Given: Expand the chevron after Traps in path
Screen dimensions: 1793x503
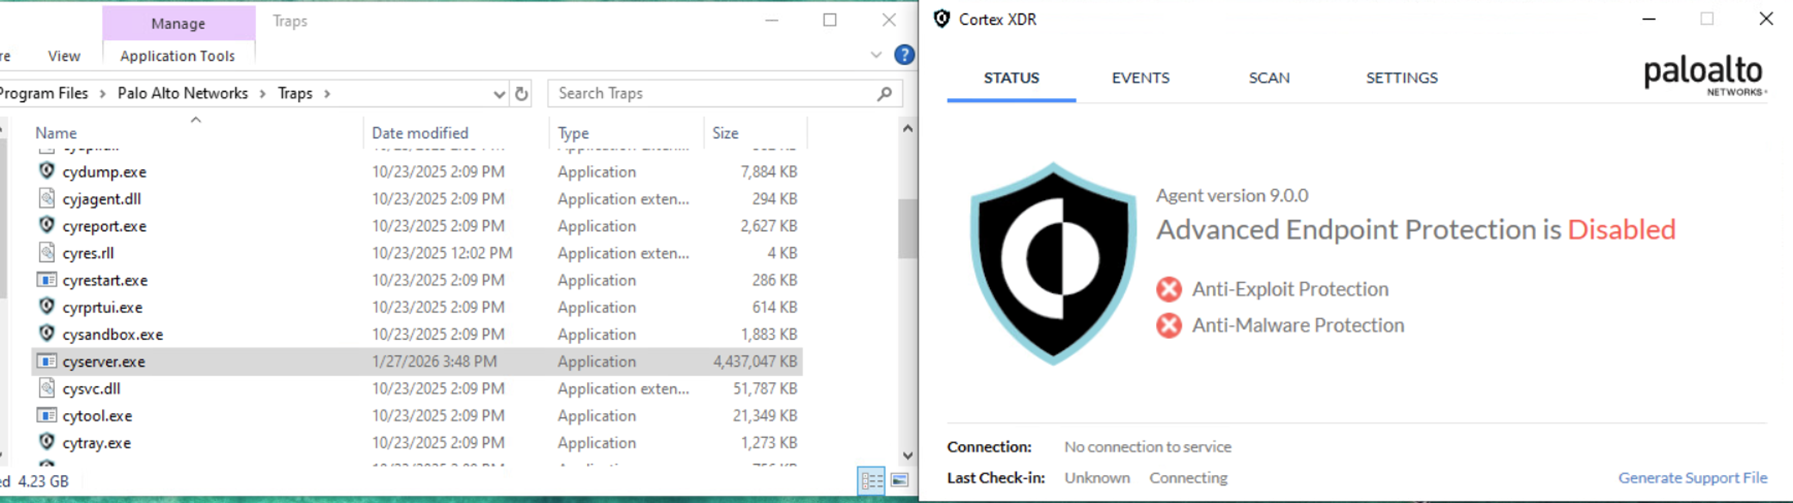Looking at the screenshot, I should pyautogui.click(x=327, y=93).
